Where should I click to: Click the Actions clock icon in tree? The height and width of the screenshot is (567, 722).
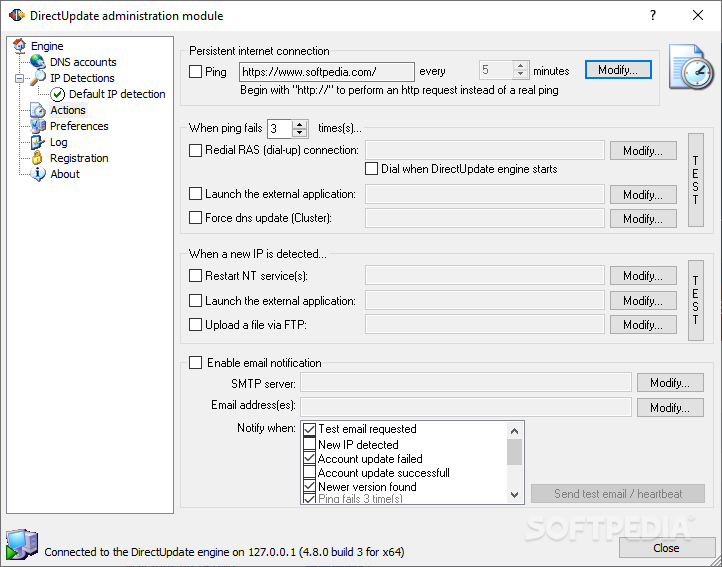point(38,110)
